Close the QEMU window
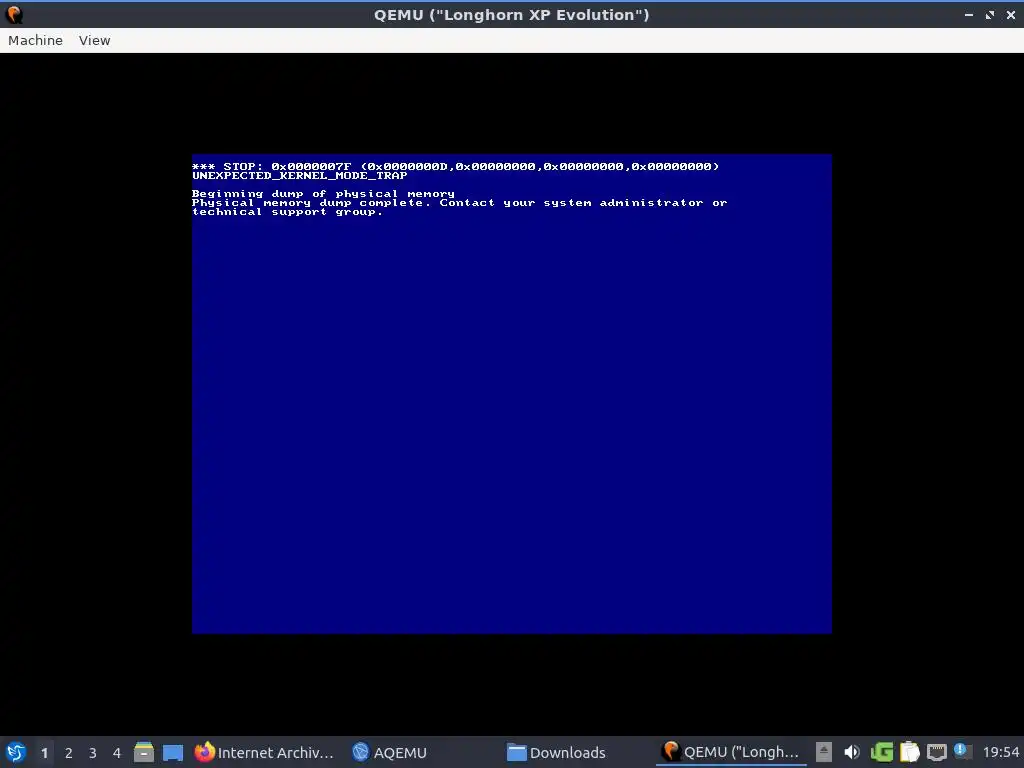1024x768 pixels. point(1010,14)
